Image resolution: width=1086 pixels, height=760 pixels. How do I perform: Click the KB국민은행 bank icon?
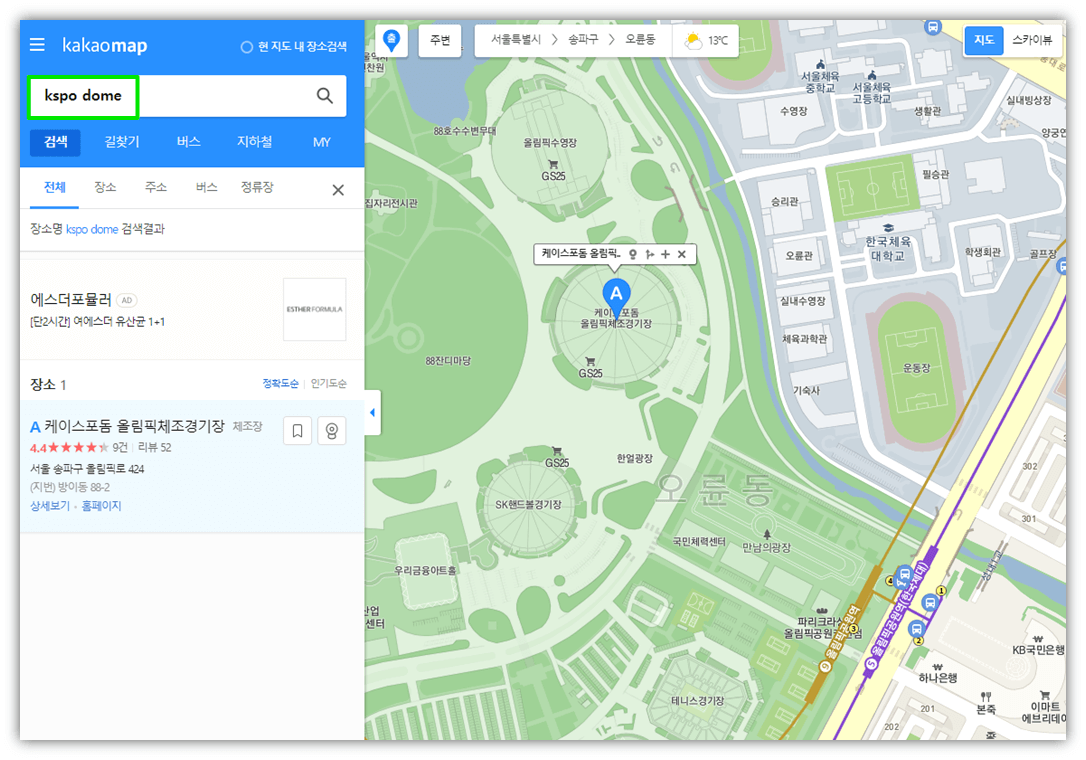click(1037, 639)
